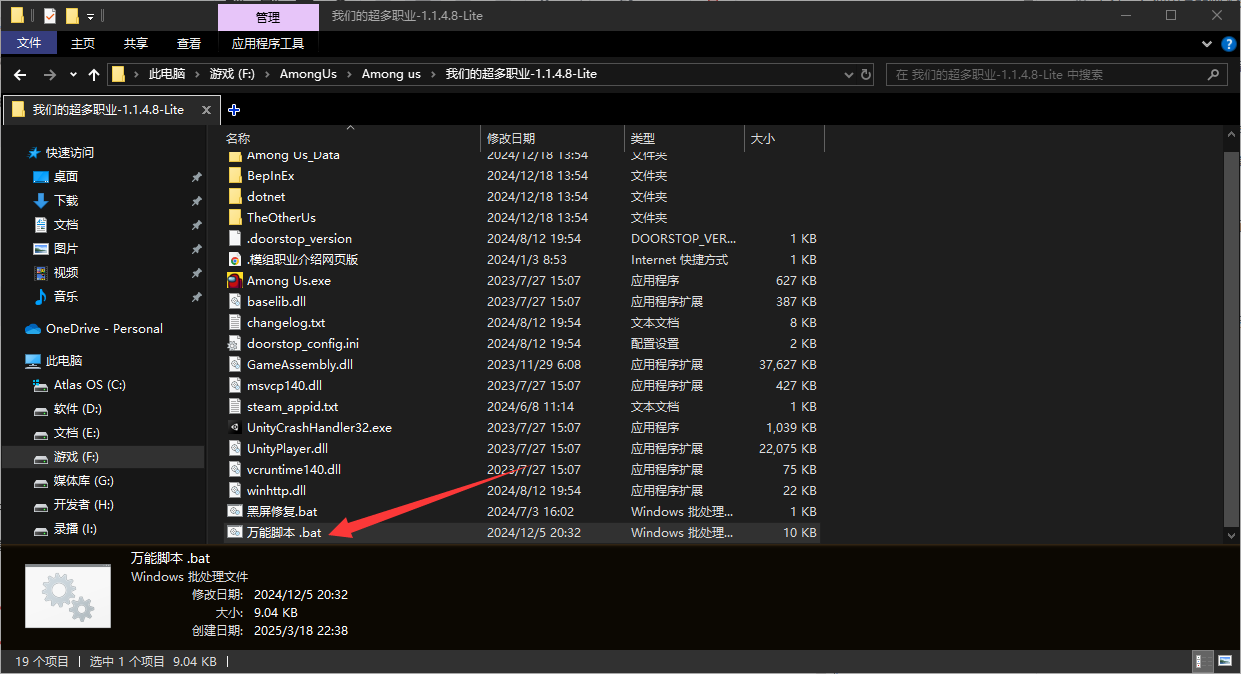This screenshot has width=1241, height=674.
Task: Select 此电脑 in the sidebar
Action: pos(64,361)
